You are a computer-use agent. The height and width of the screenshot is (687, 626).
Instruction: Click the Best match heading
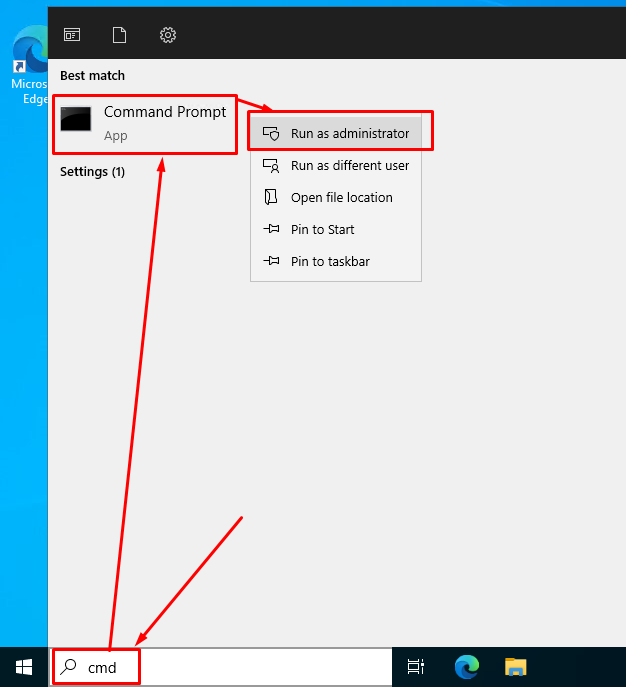(x=92, y=76)
